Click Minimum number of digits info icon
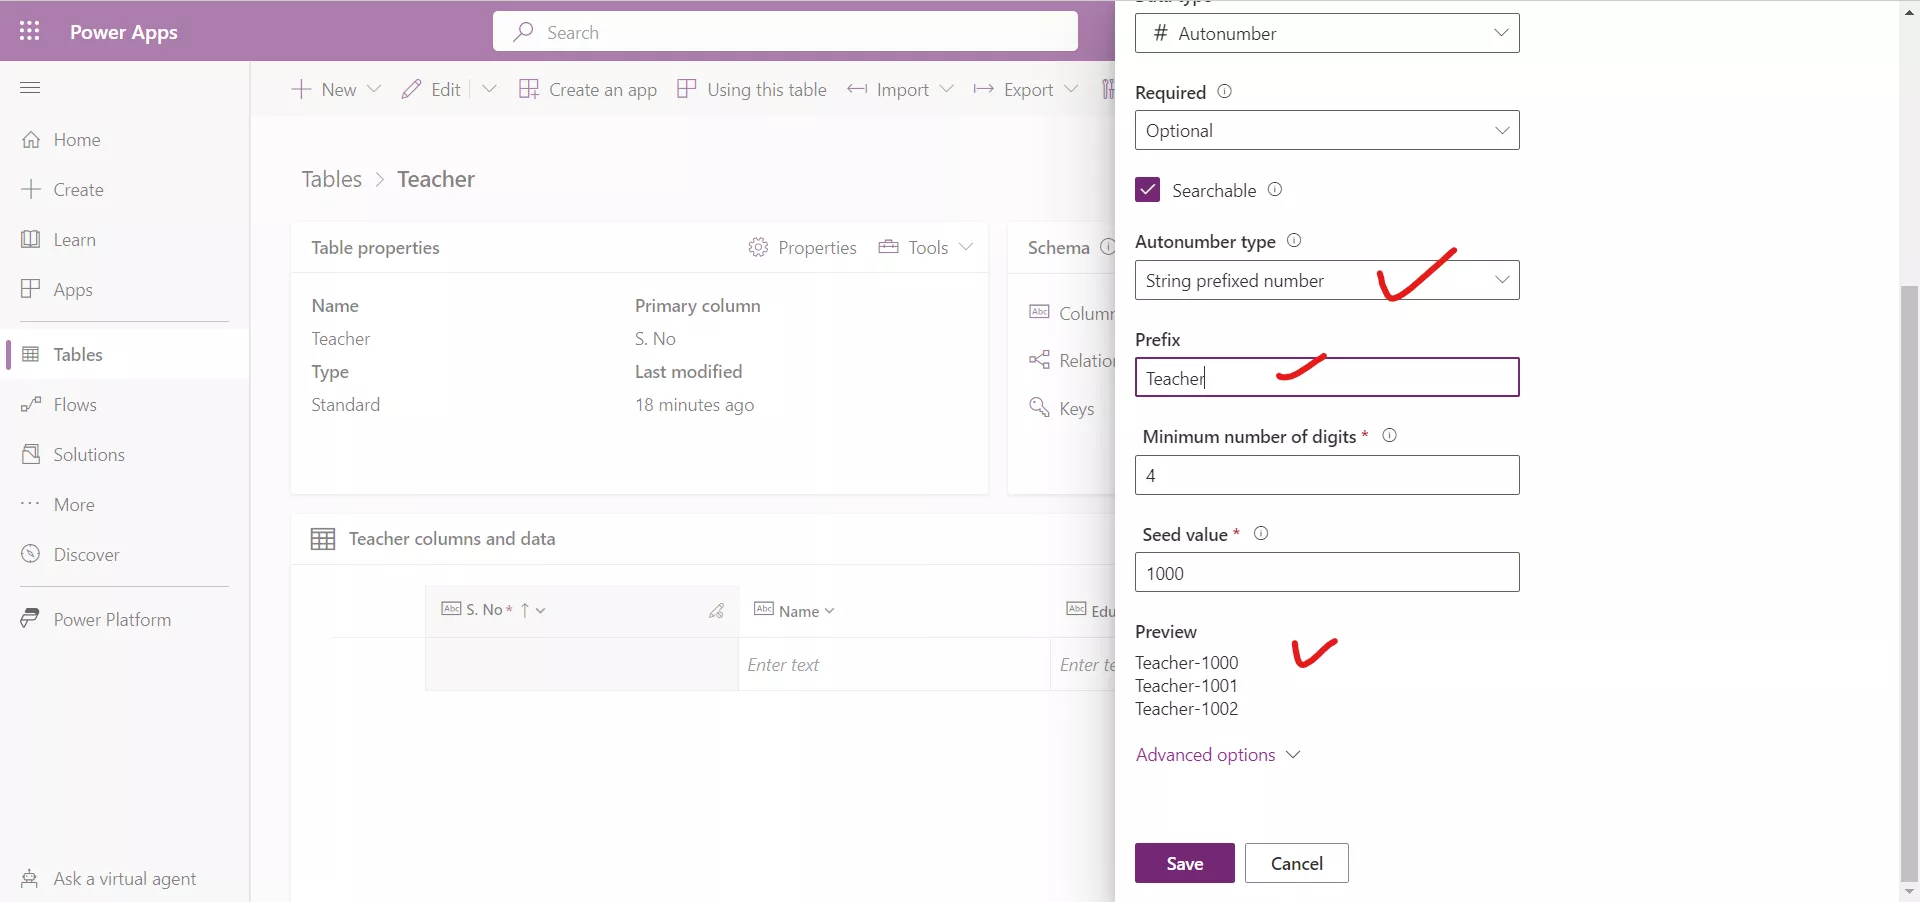 1389,435
